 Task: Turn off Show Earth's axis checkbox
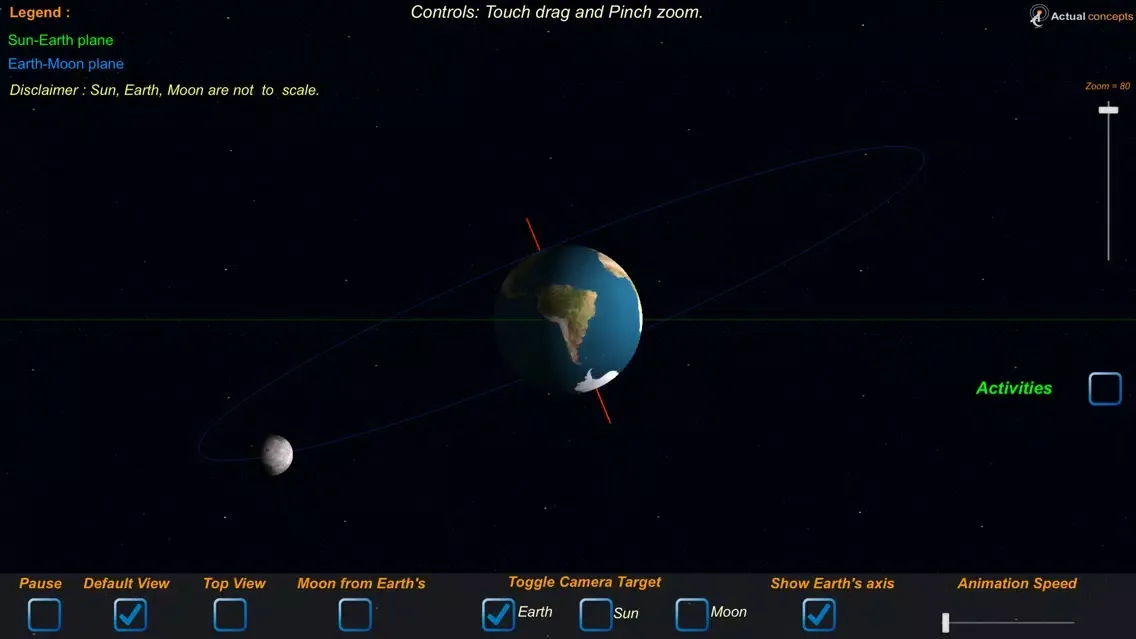(819, 614)
